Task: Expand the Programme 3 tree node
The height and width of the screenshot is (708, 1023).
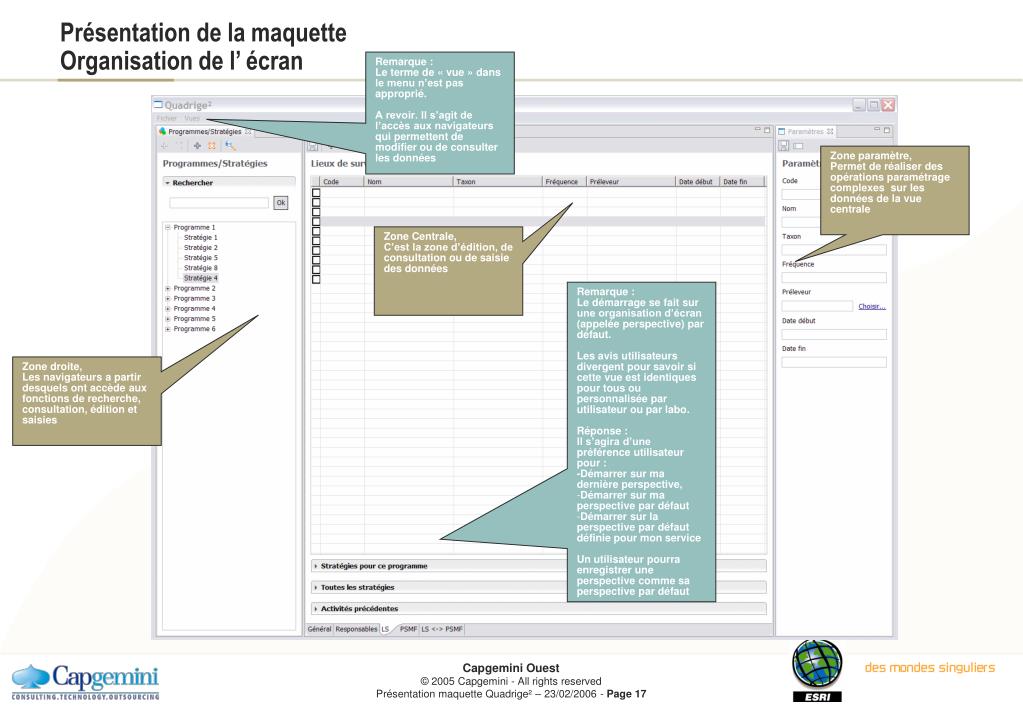Action: point(168,298)
